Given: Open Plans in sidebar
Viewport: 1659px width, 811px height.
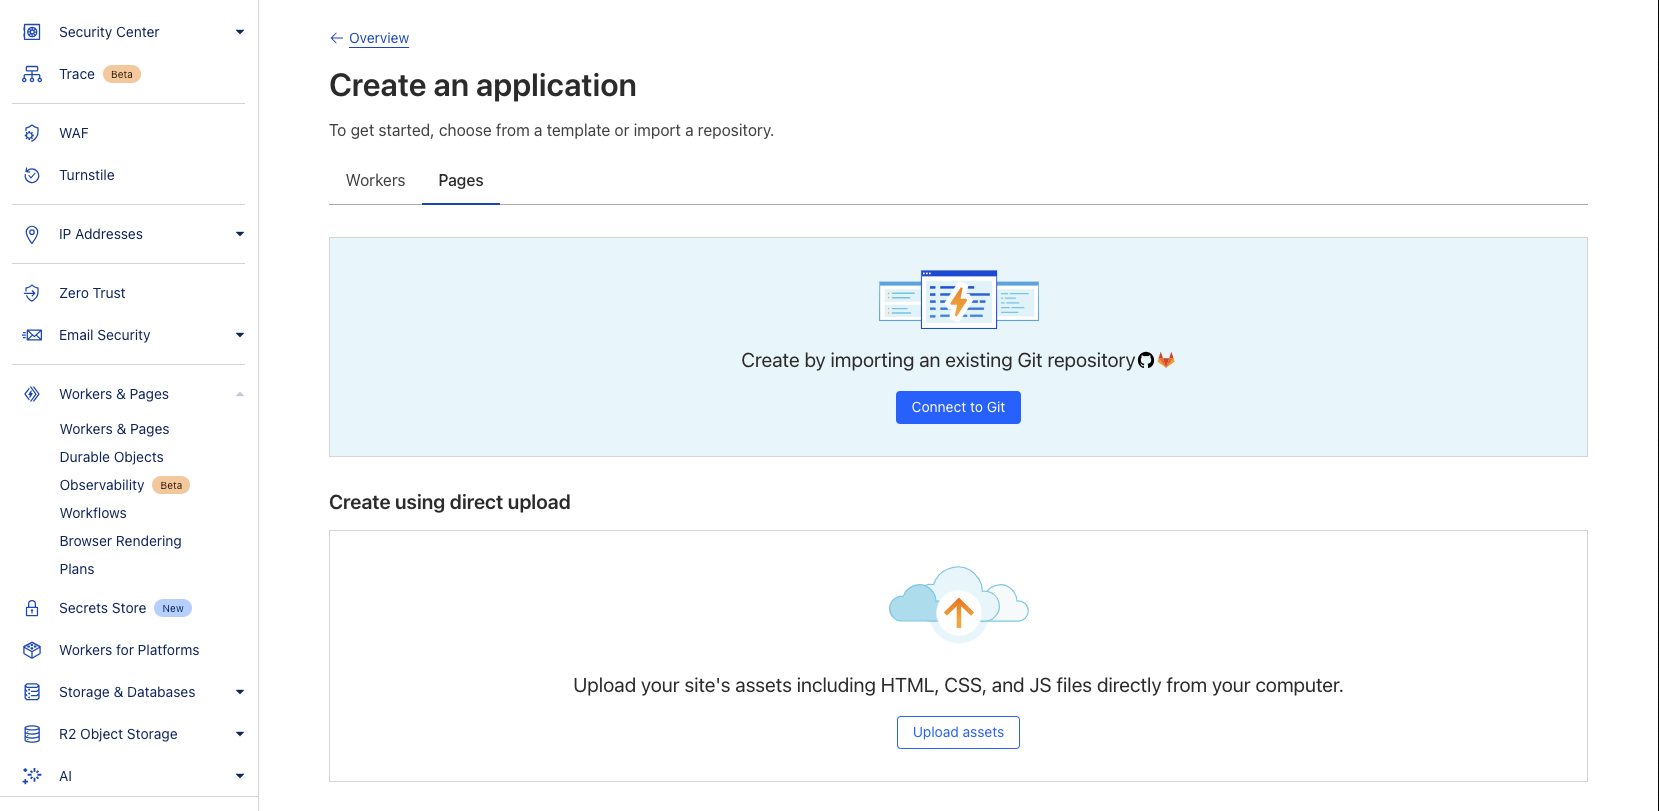Looking at the screenshot, I should click(x=77, y=569).
